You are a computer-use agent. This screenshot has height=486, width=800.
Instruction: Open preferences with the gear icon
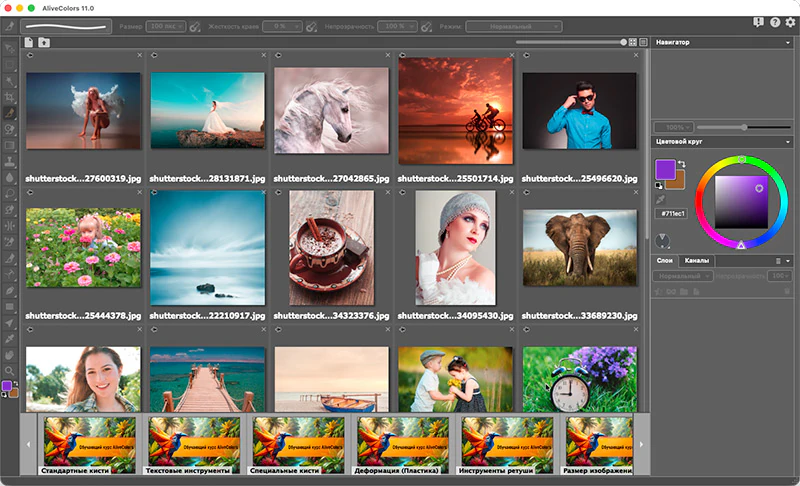tap(790, 22)
